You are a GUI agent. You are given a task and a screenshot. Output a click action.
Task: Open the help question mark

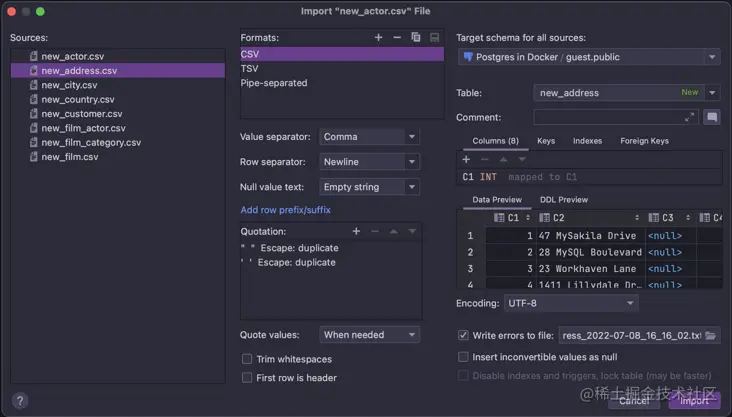pyautogui.click(x=19, y=400)
